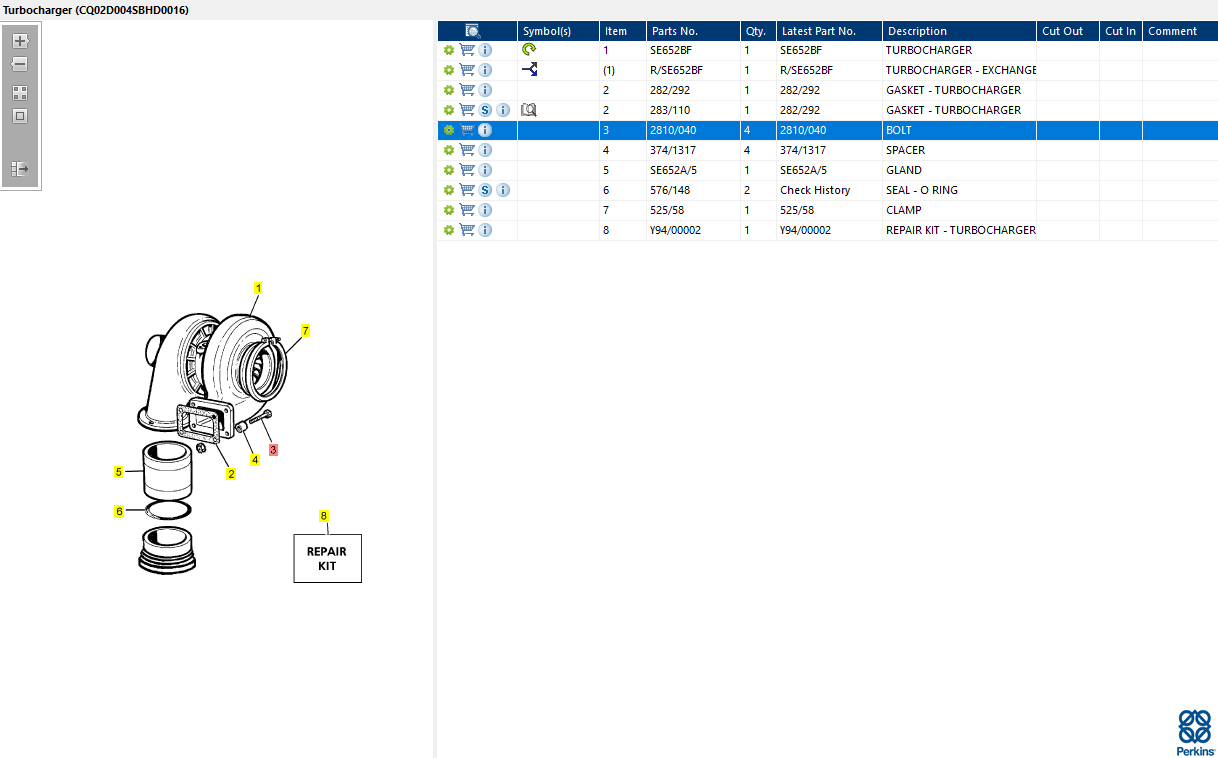
Task: Click green gear icon for GLAND row
Action: (449, 170)
